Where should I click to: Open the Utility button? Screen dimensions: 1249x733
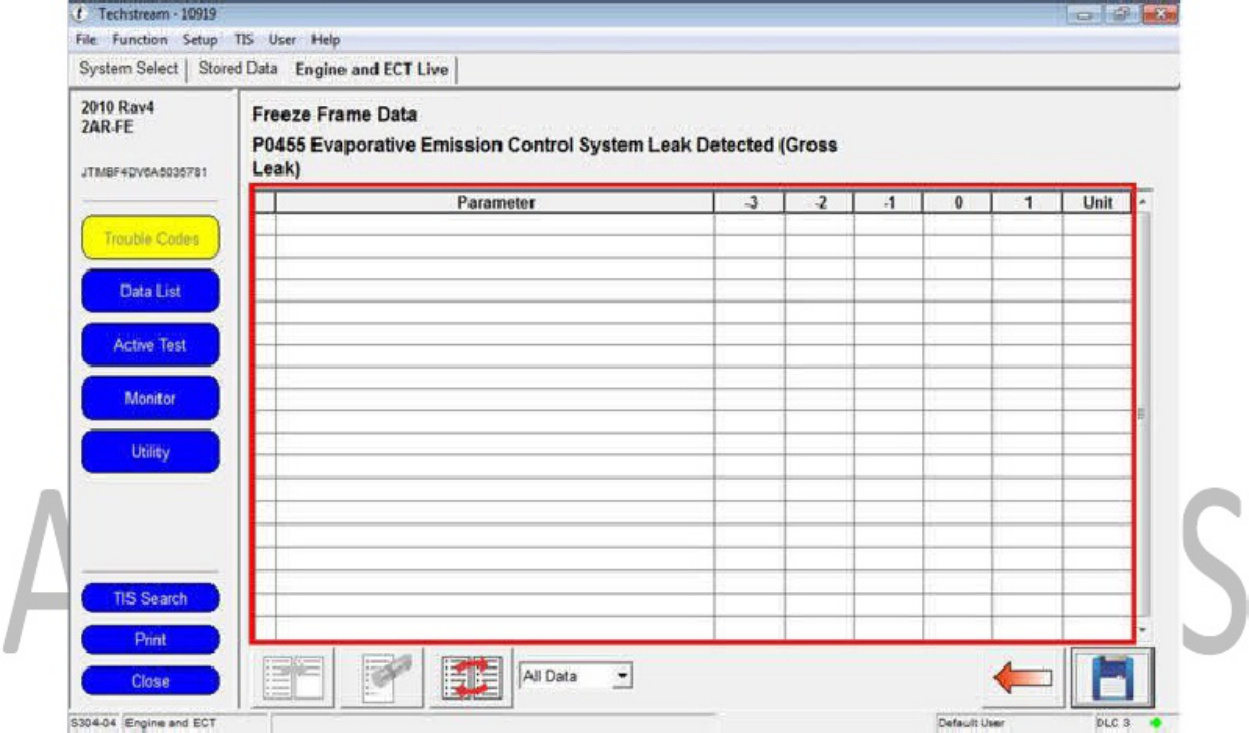tap(150, 452)
